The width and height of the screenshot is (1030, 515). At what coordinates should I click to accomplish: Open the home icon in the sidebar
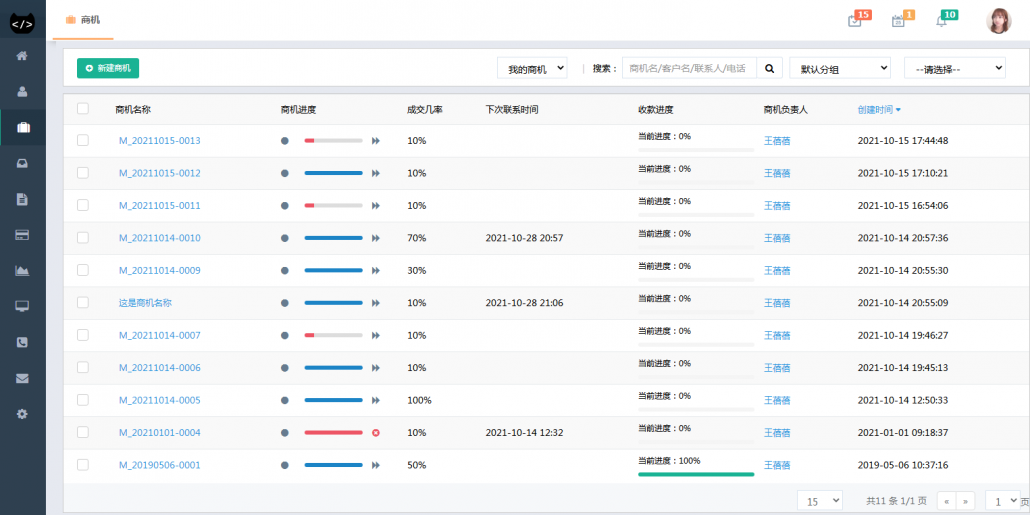(x=22, y=55)
